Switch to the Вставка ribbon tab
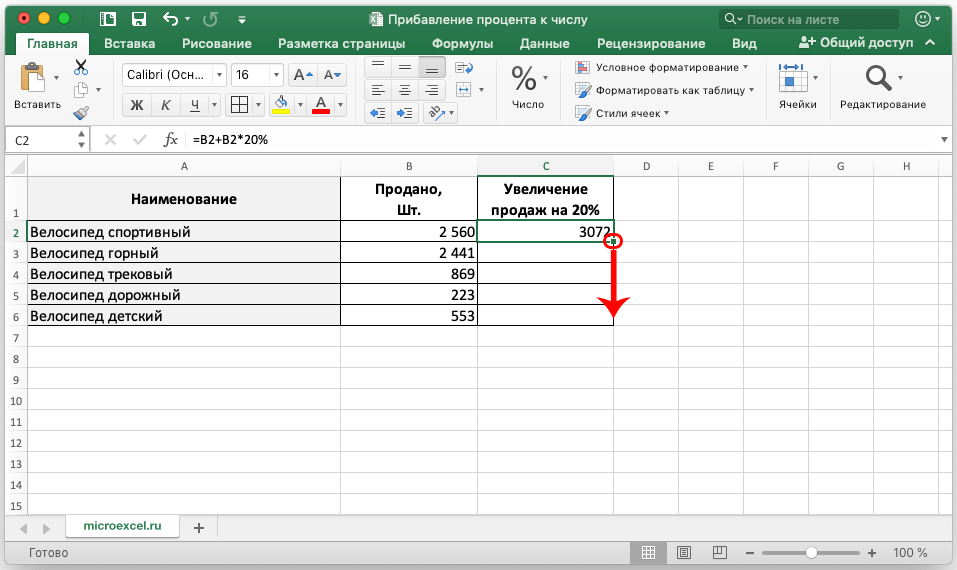The image size is (957, 570). click(130, 43)
